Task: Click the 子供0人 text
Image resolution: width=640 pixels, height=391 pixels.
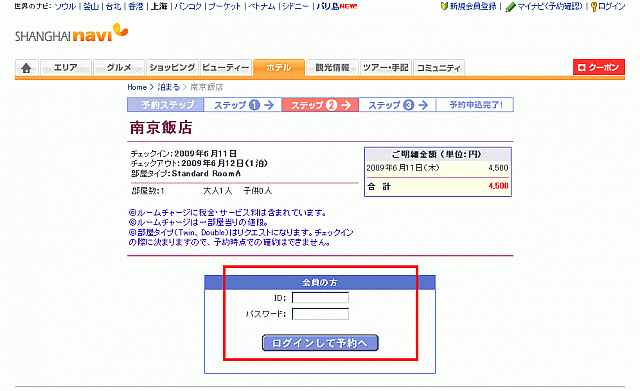Action: coord(258,191)
